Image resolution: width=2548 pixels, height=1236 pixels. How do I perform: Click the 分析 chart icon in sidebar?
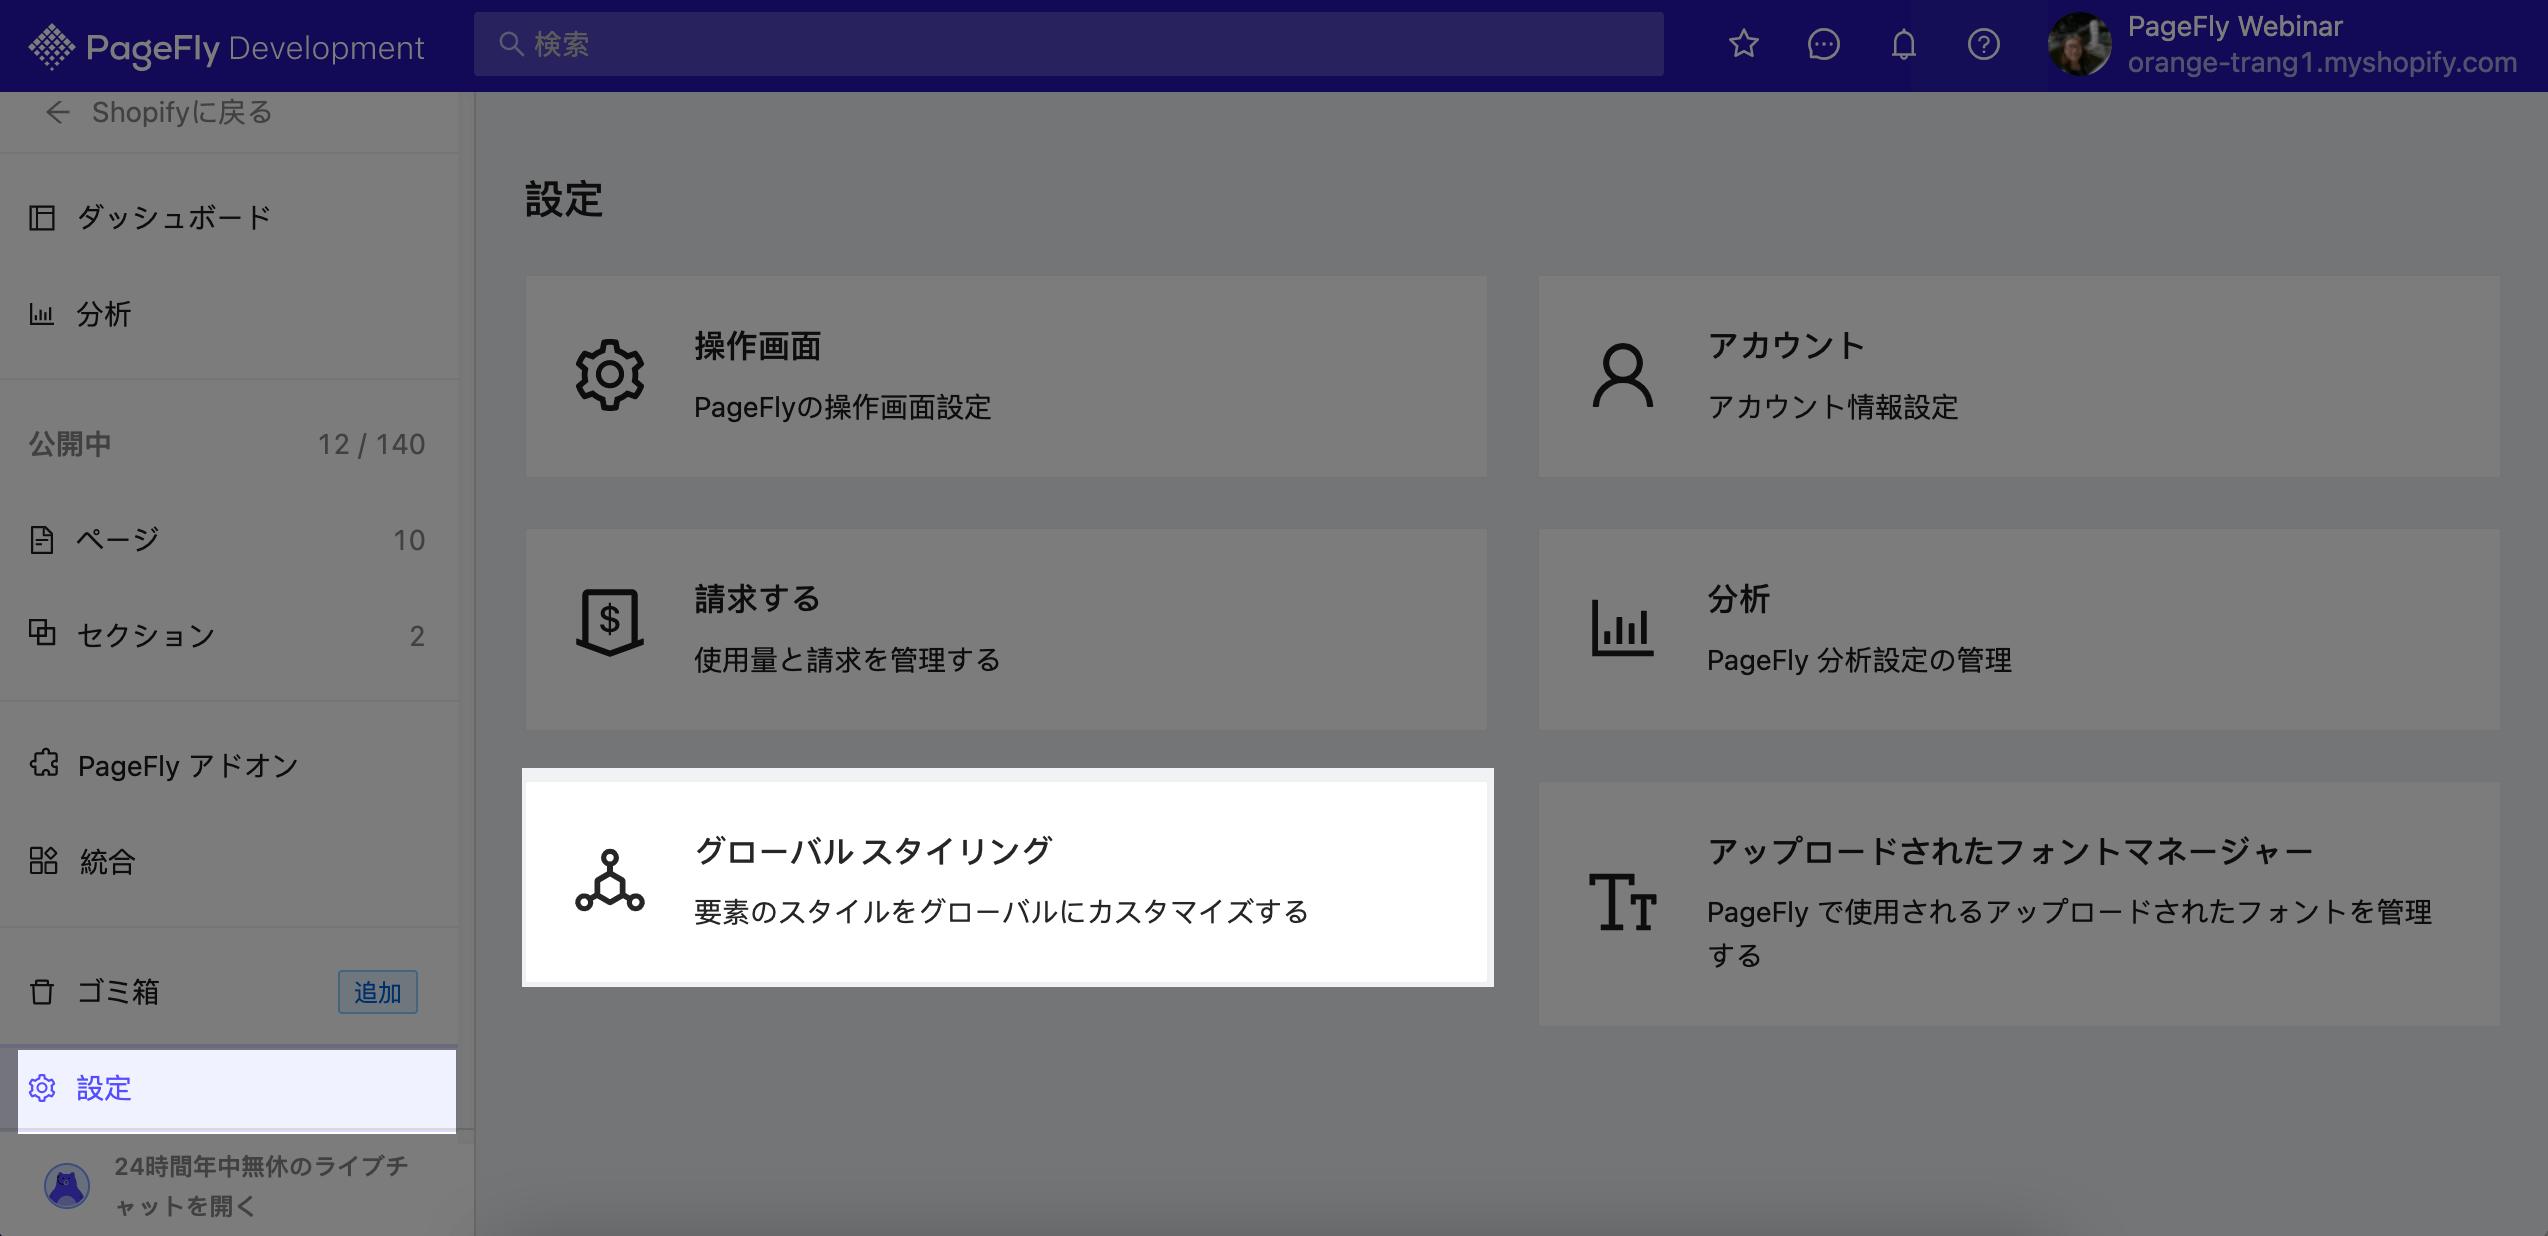(x=42, y=313)
